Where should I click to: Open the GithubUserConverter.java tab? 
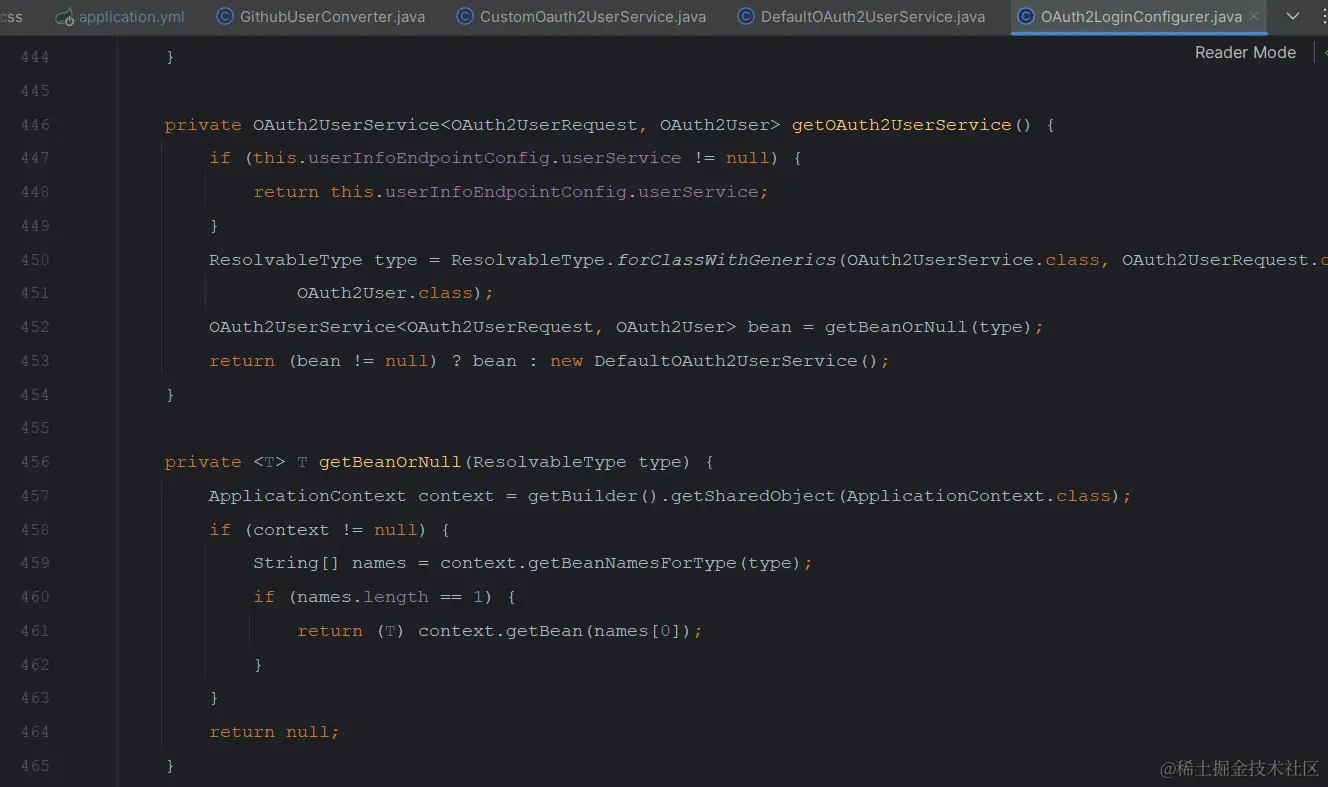point(331,17)
